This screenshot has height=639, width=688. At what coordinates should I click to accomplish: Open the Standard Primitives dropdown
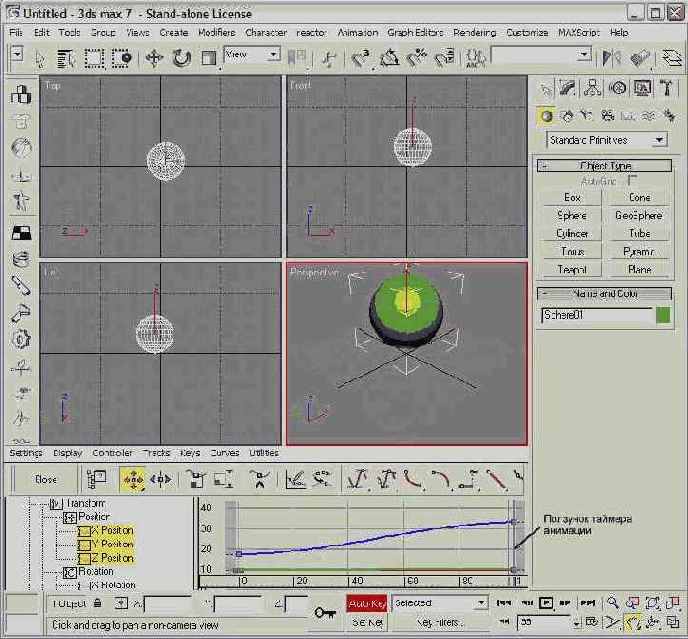[607, 140]
